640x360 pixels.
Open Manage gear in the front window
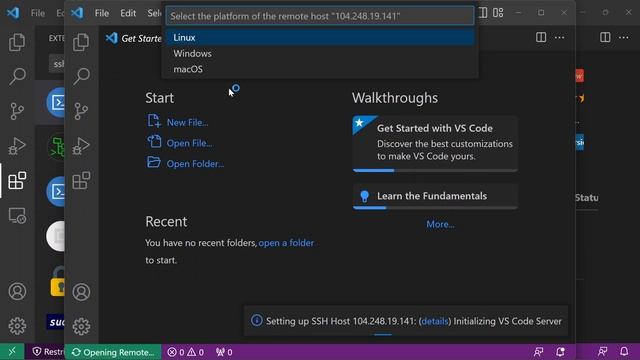click(81, 326)
